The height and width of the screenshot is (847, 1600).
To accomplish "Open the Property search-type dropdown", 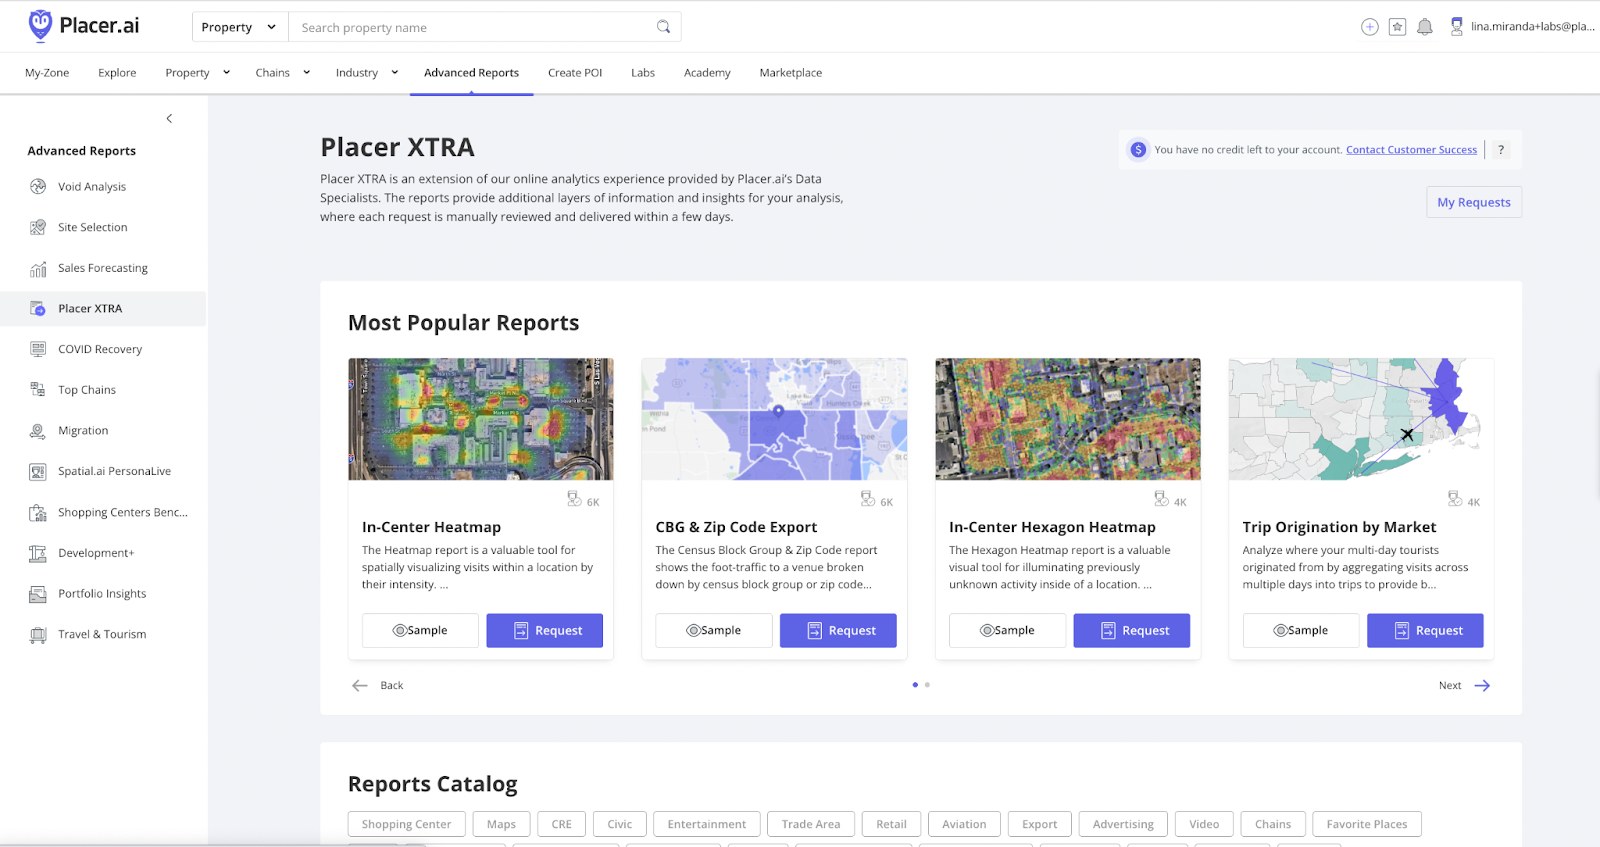I will [240, 27].
